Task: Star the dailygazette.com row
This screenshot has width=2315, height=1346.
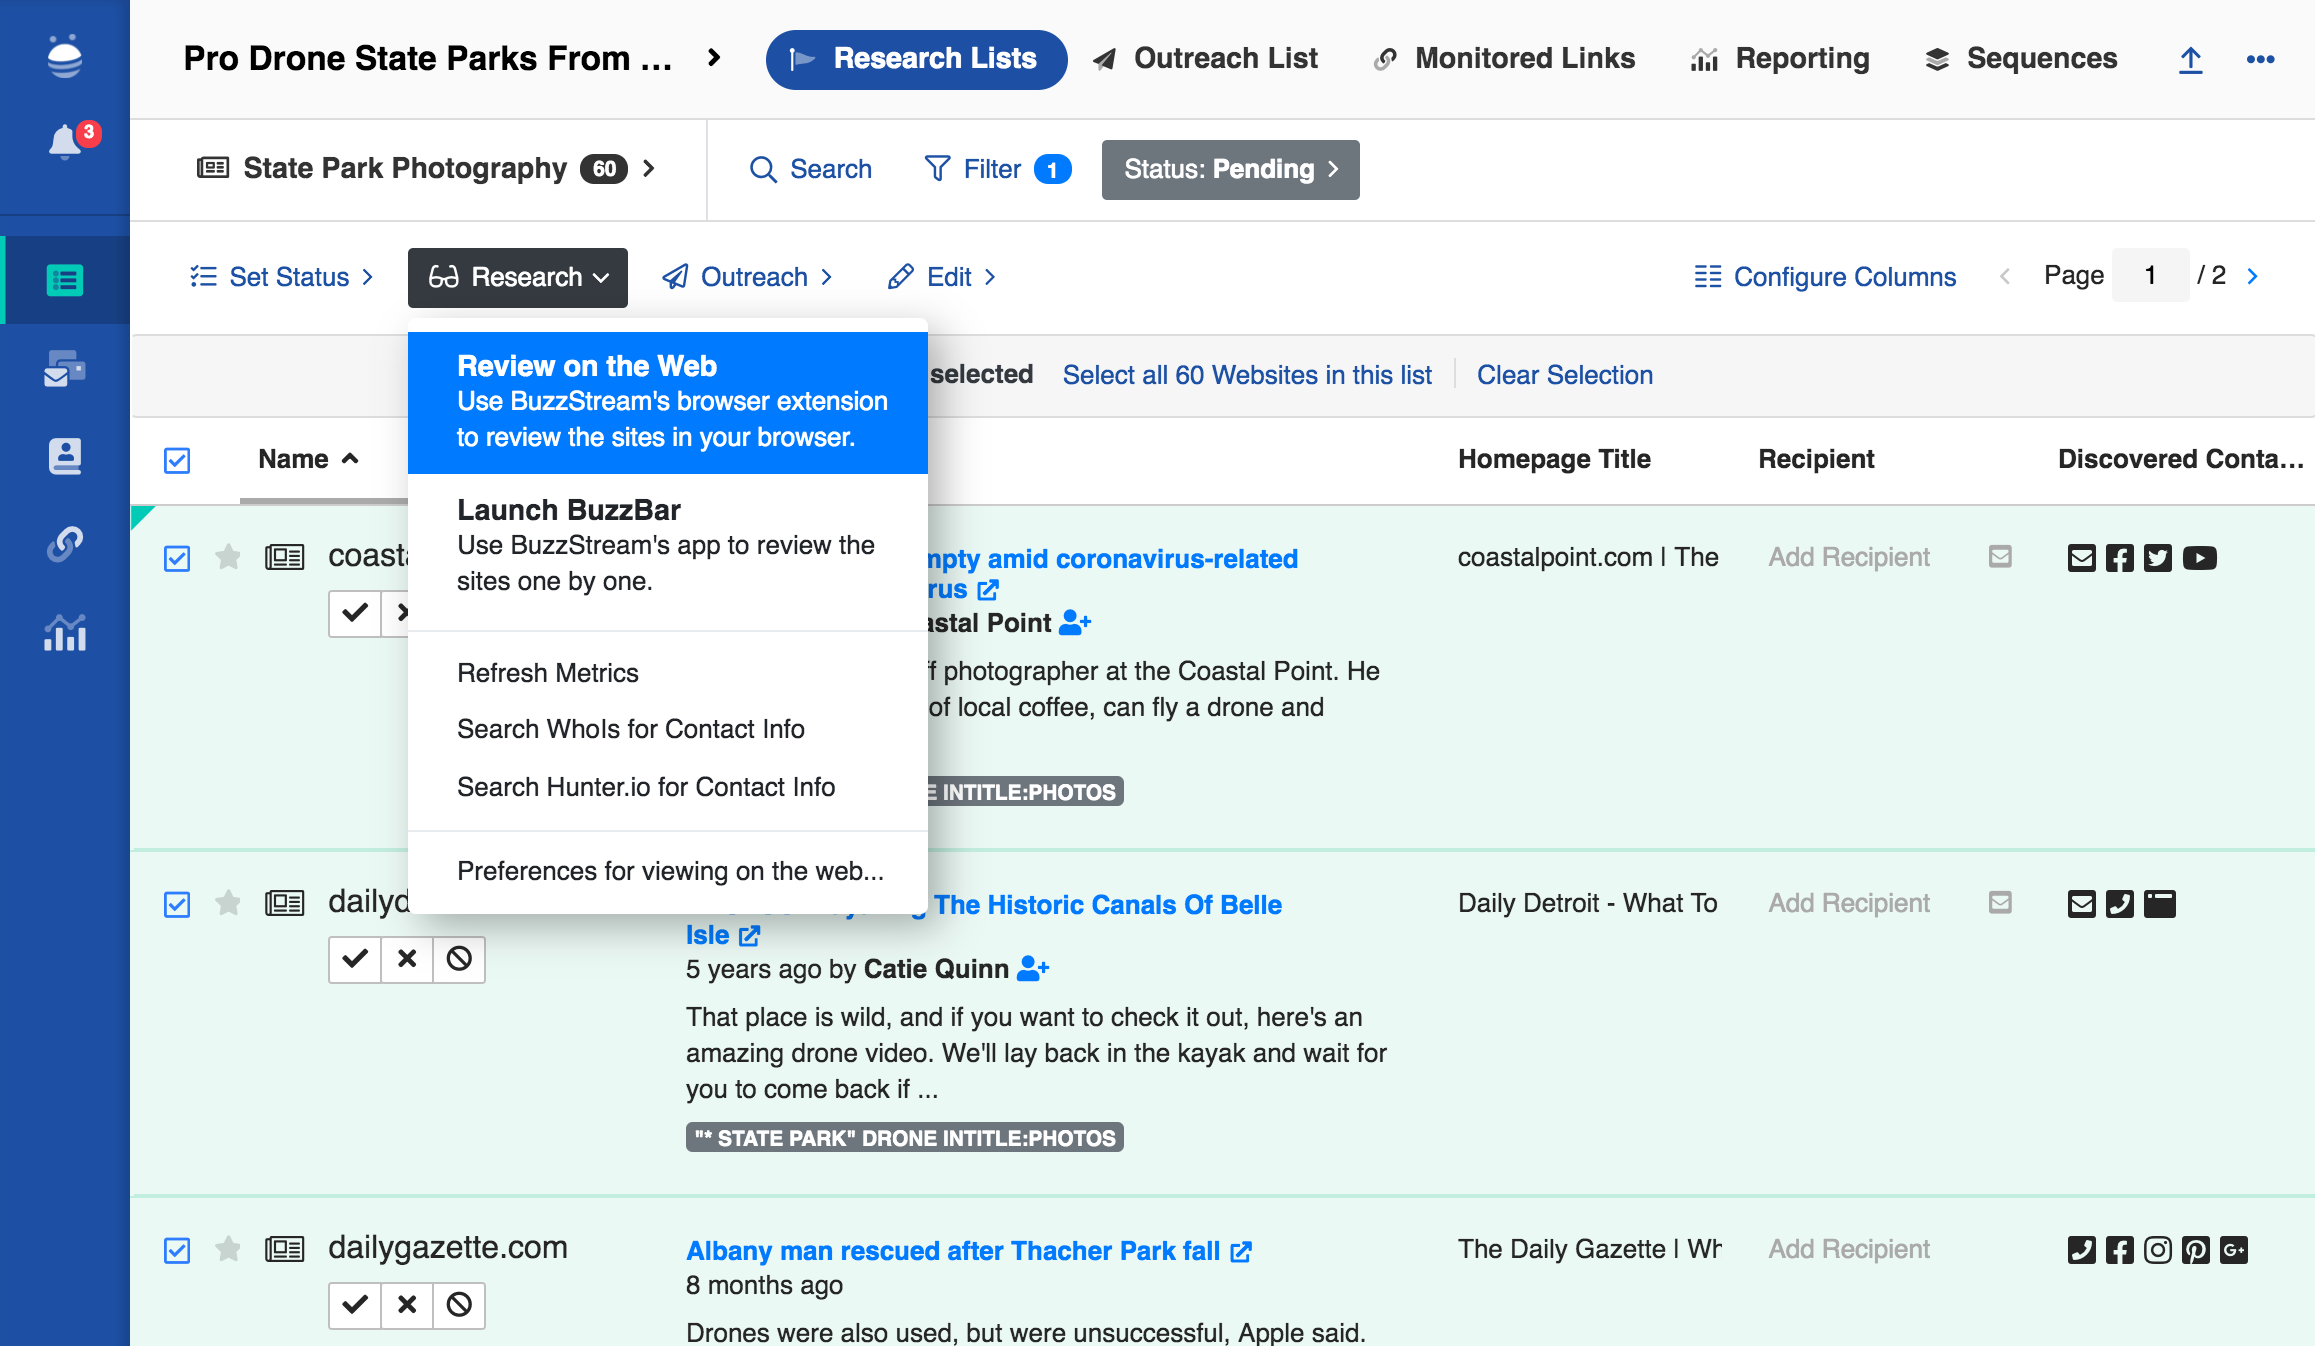Action: (228, 1249)
